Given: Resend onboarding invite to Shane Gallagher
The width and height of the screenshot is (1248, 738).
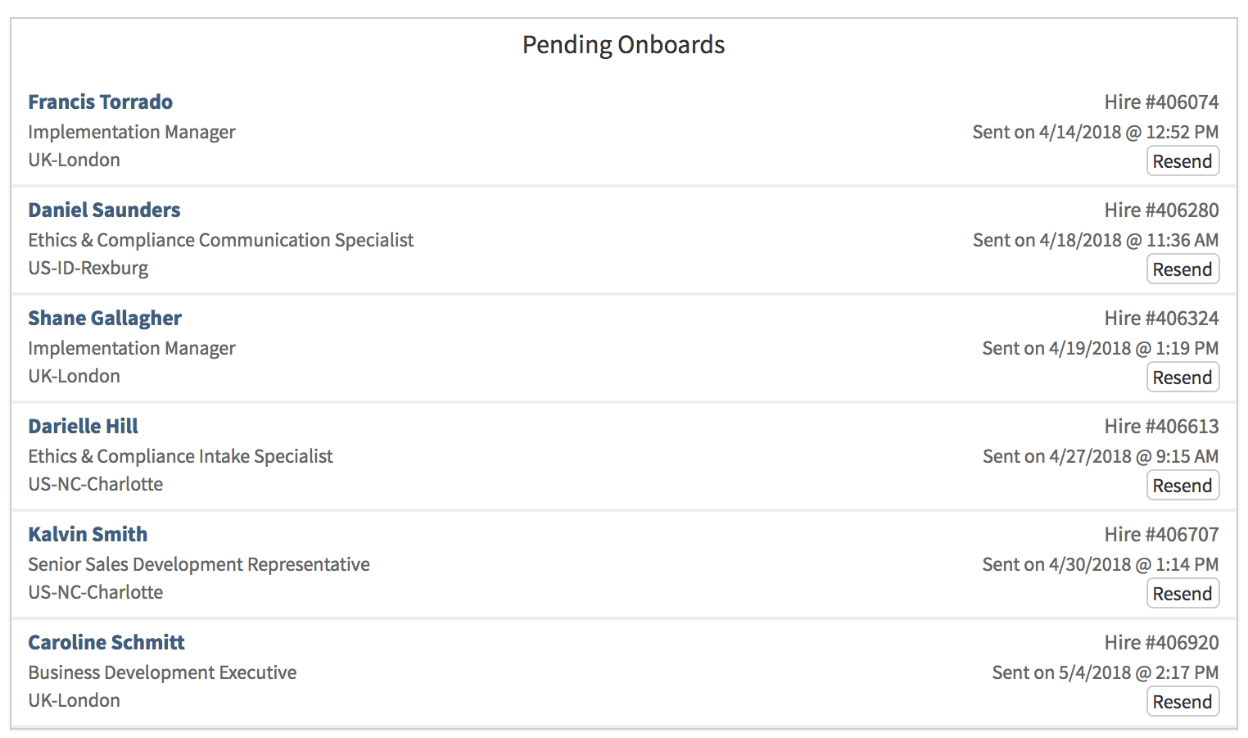Looking at the screenshot, I should pyautogui.click(x=1182, y=377).
